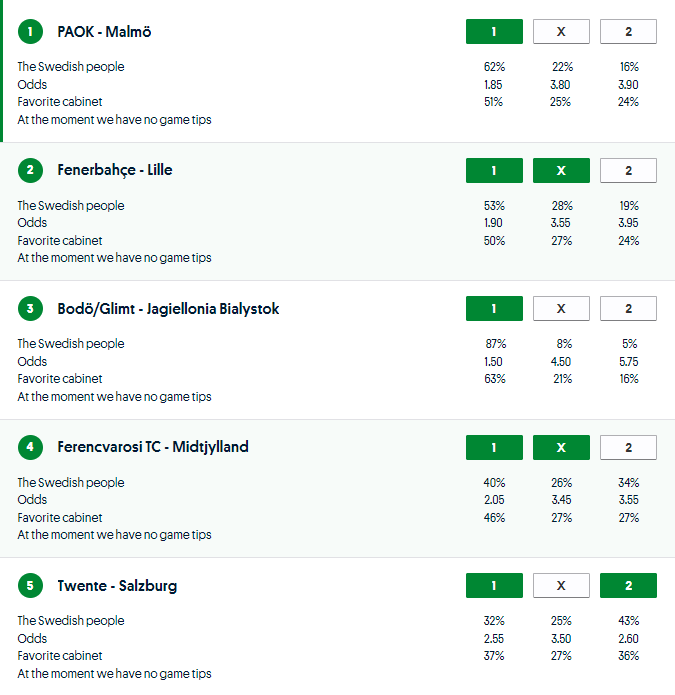The height and width of the screenshot is (695, 675).
Task: Deselect away win (2) for Twente - Salzburg
Action: (x=628, y=586)
